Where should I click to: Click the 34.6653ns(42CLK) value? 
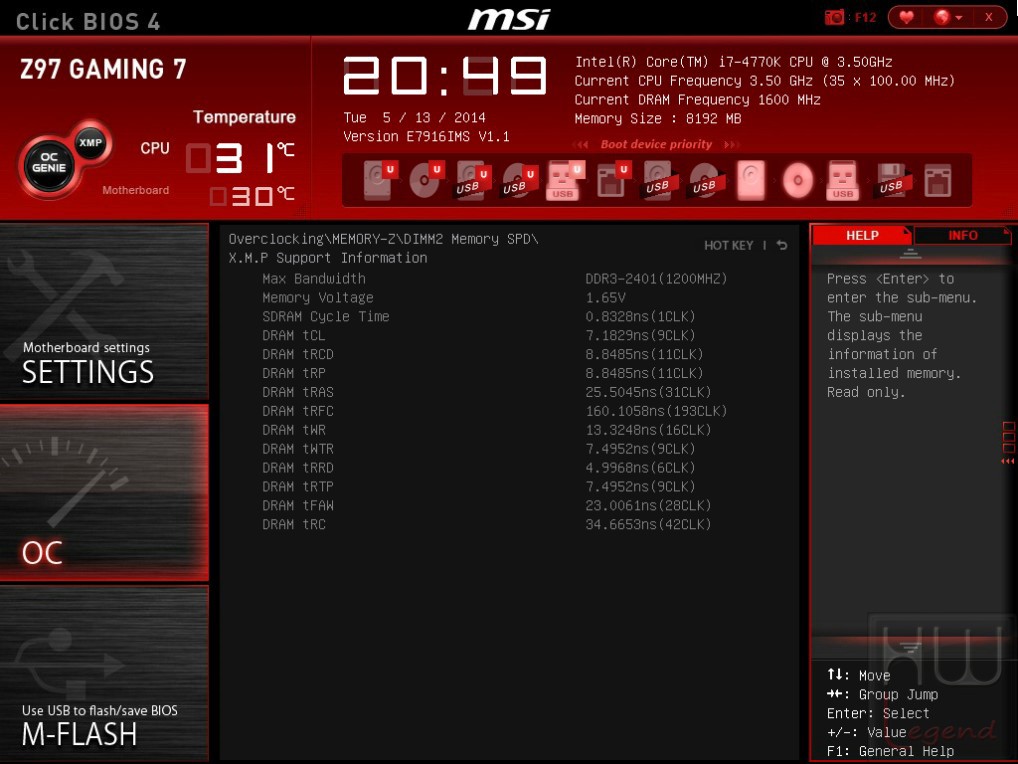(648, 523)
